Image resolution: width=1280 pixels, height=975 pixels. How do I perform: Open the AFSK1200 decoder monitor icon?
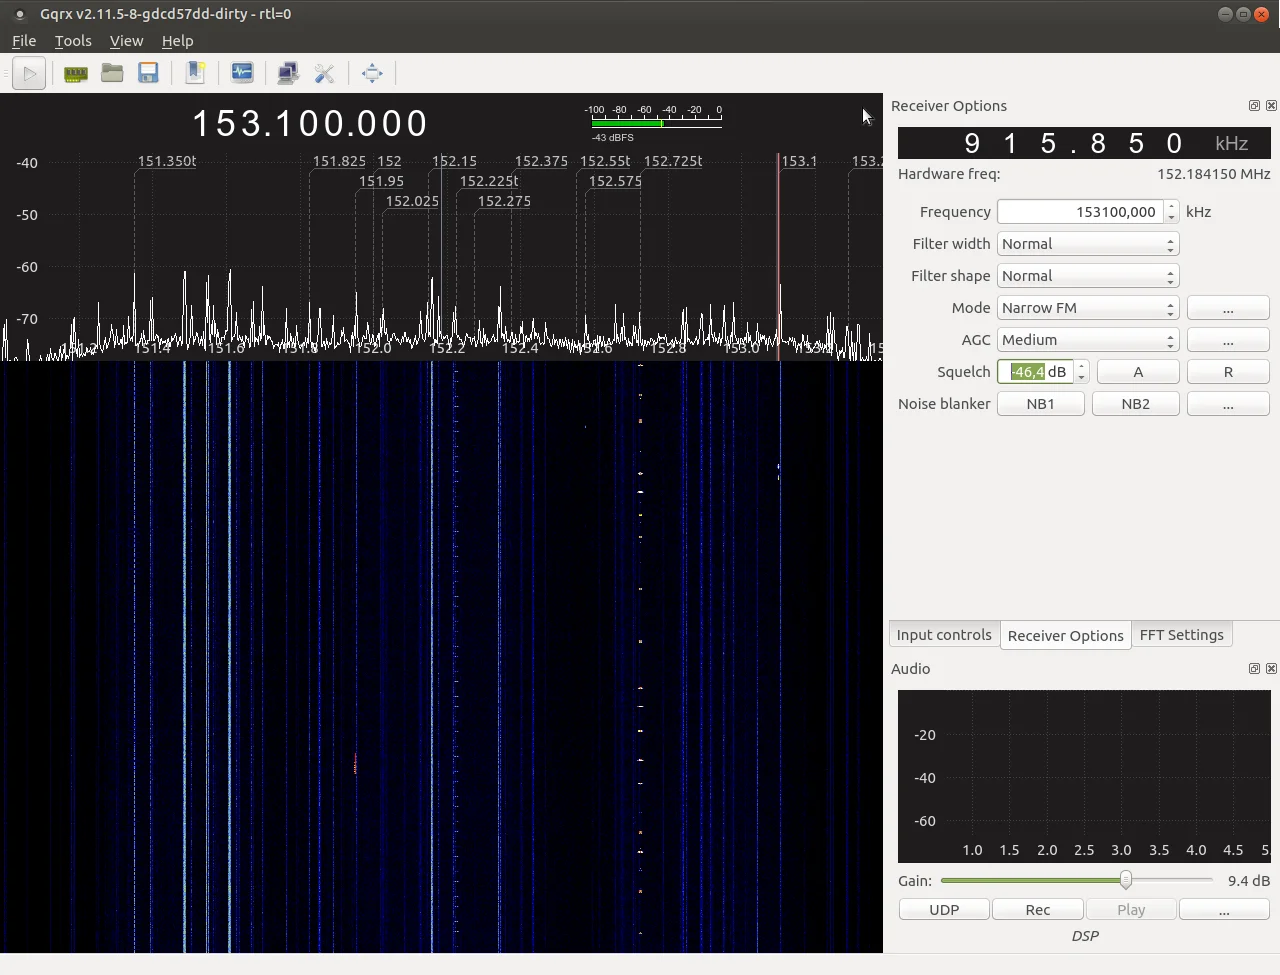click(x=242, y=73)
